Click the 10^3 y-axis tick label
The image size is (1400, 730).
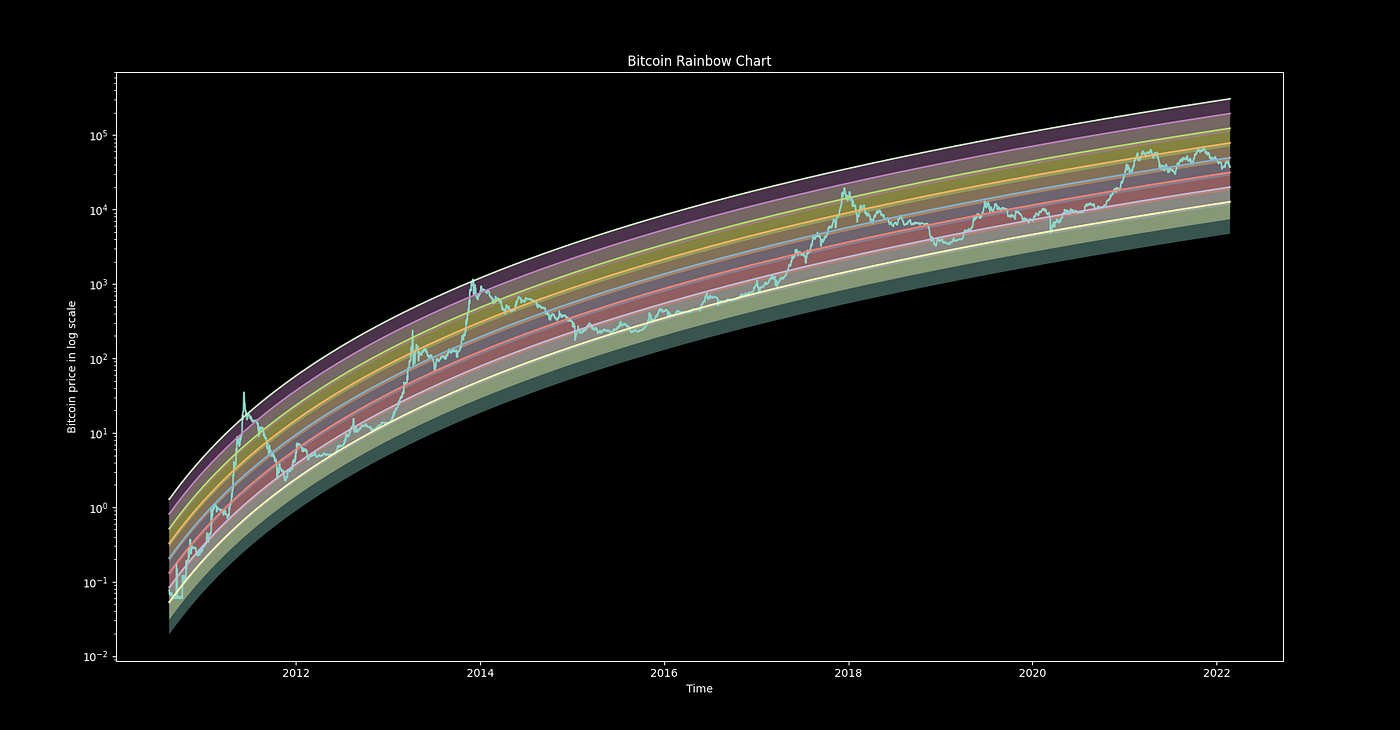pos(98,284)
